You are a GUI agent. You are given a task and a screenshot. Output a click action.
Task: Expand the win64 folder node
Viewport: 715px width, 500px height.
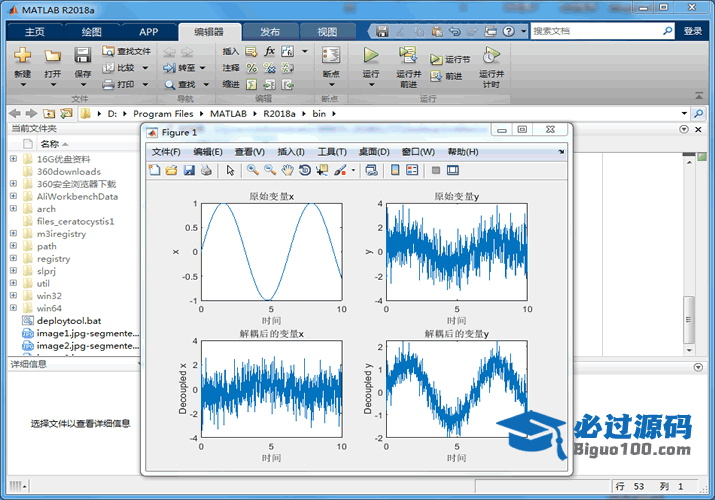pyautogui.click(x=13, y=308)
